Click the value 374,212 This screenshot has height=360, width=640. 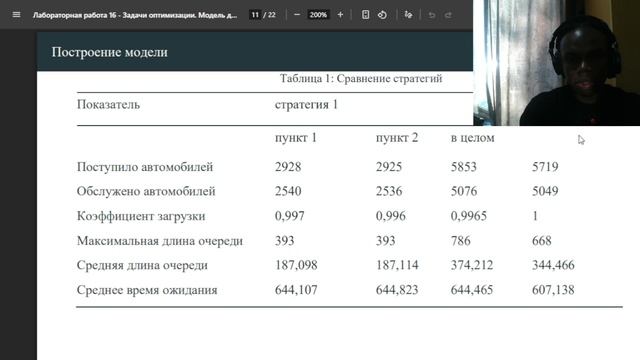click(x=472, y=265)
